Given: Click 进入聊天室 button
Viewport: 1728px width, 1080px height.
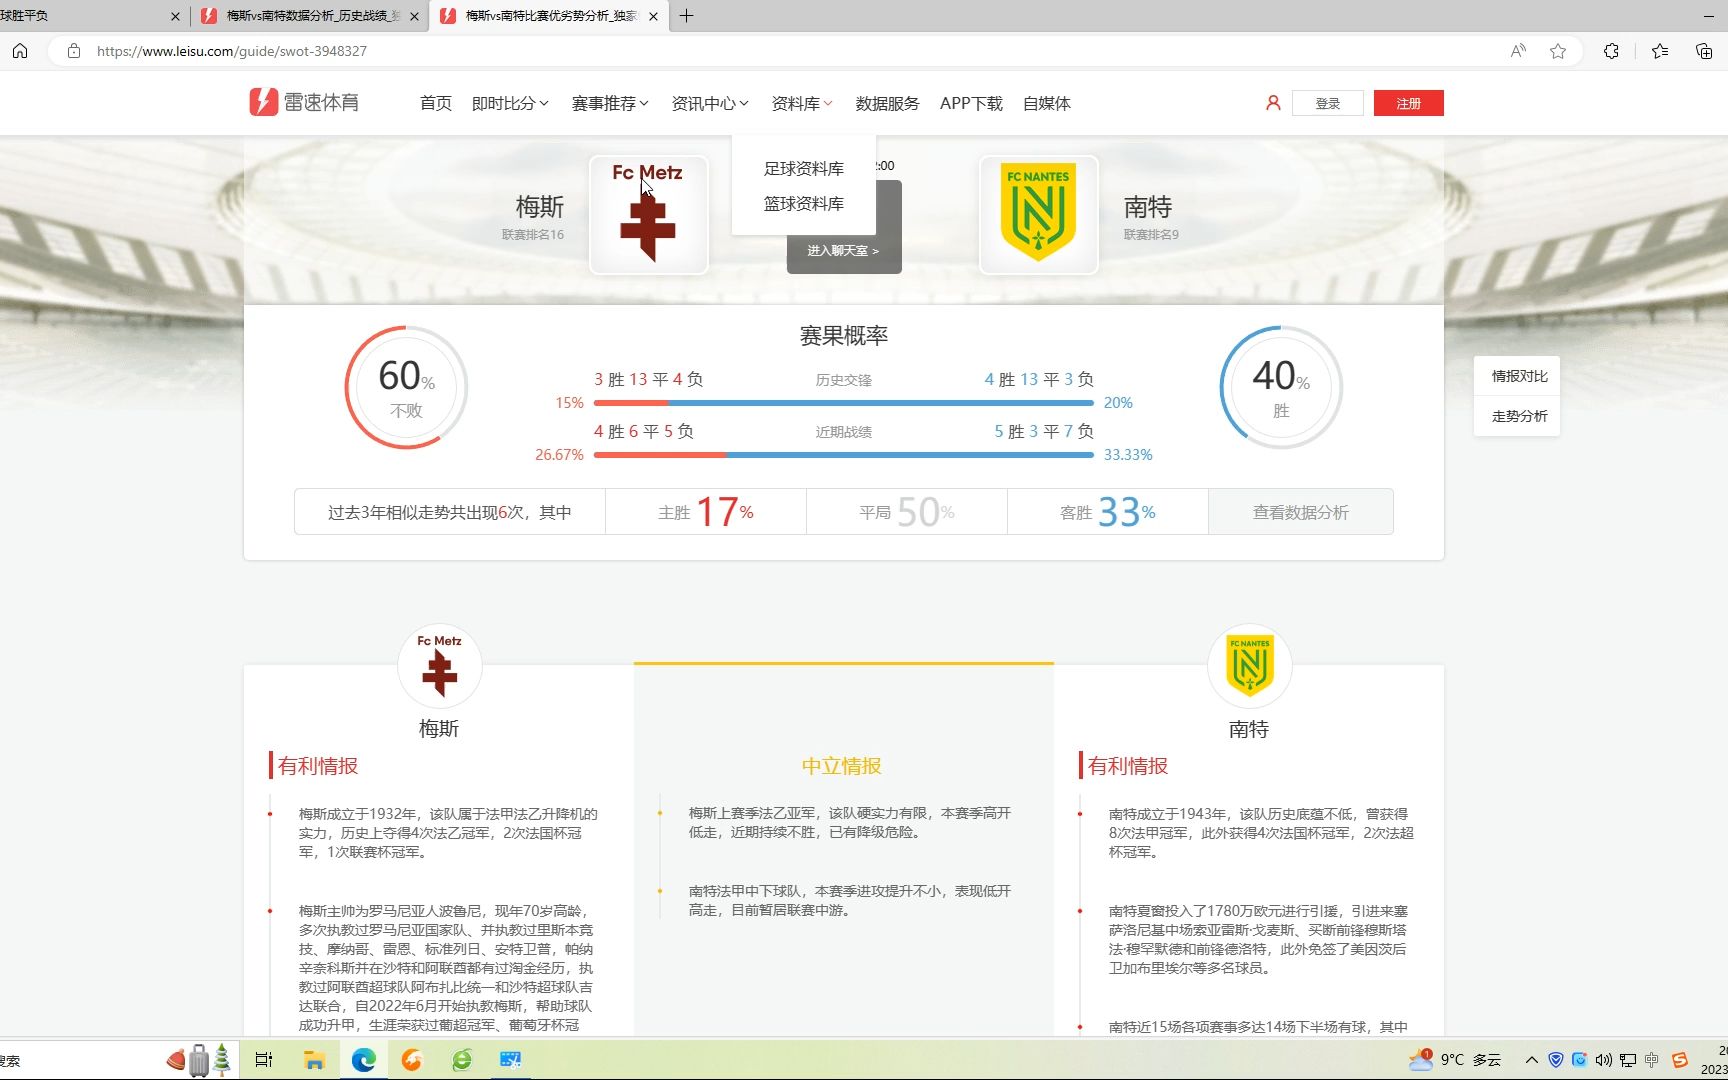Looking at the screenshot, I should pos(844,250).
